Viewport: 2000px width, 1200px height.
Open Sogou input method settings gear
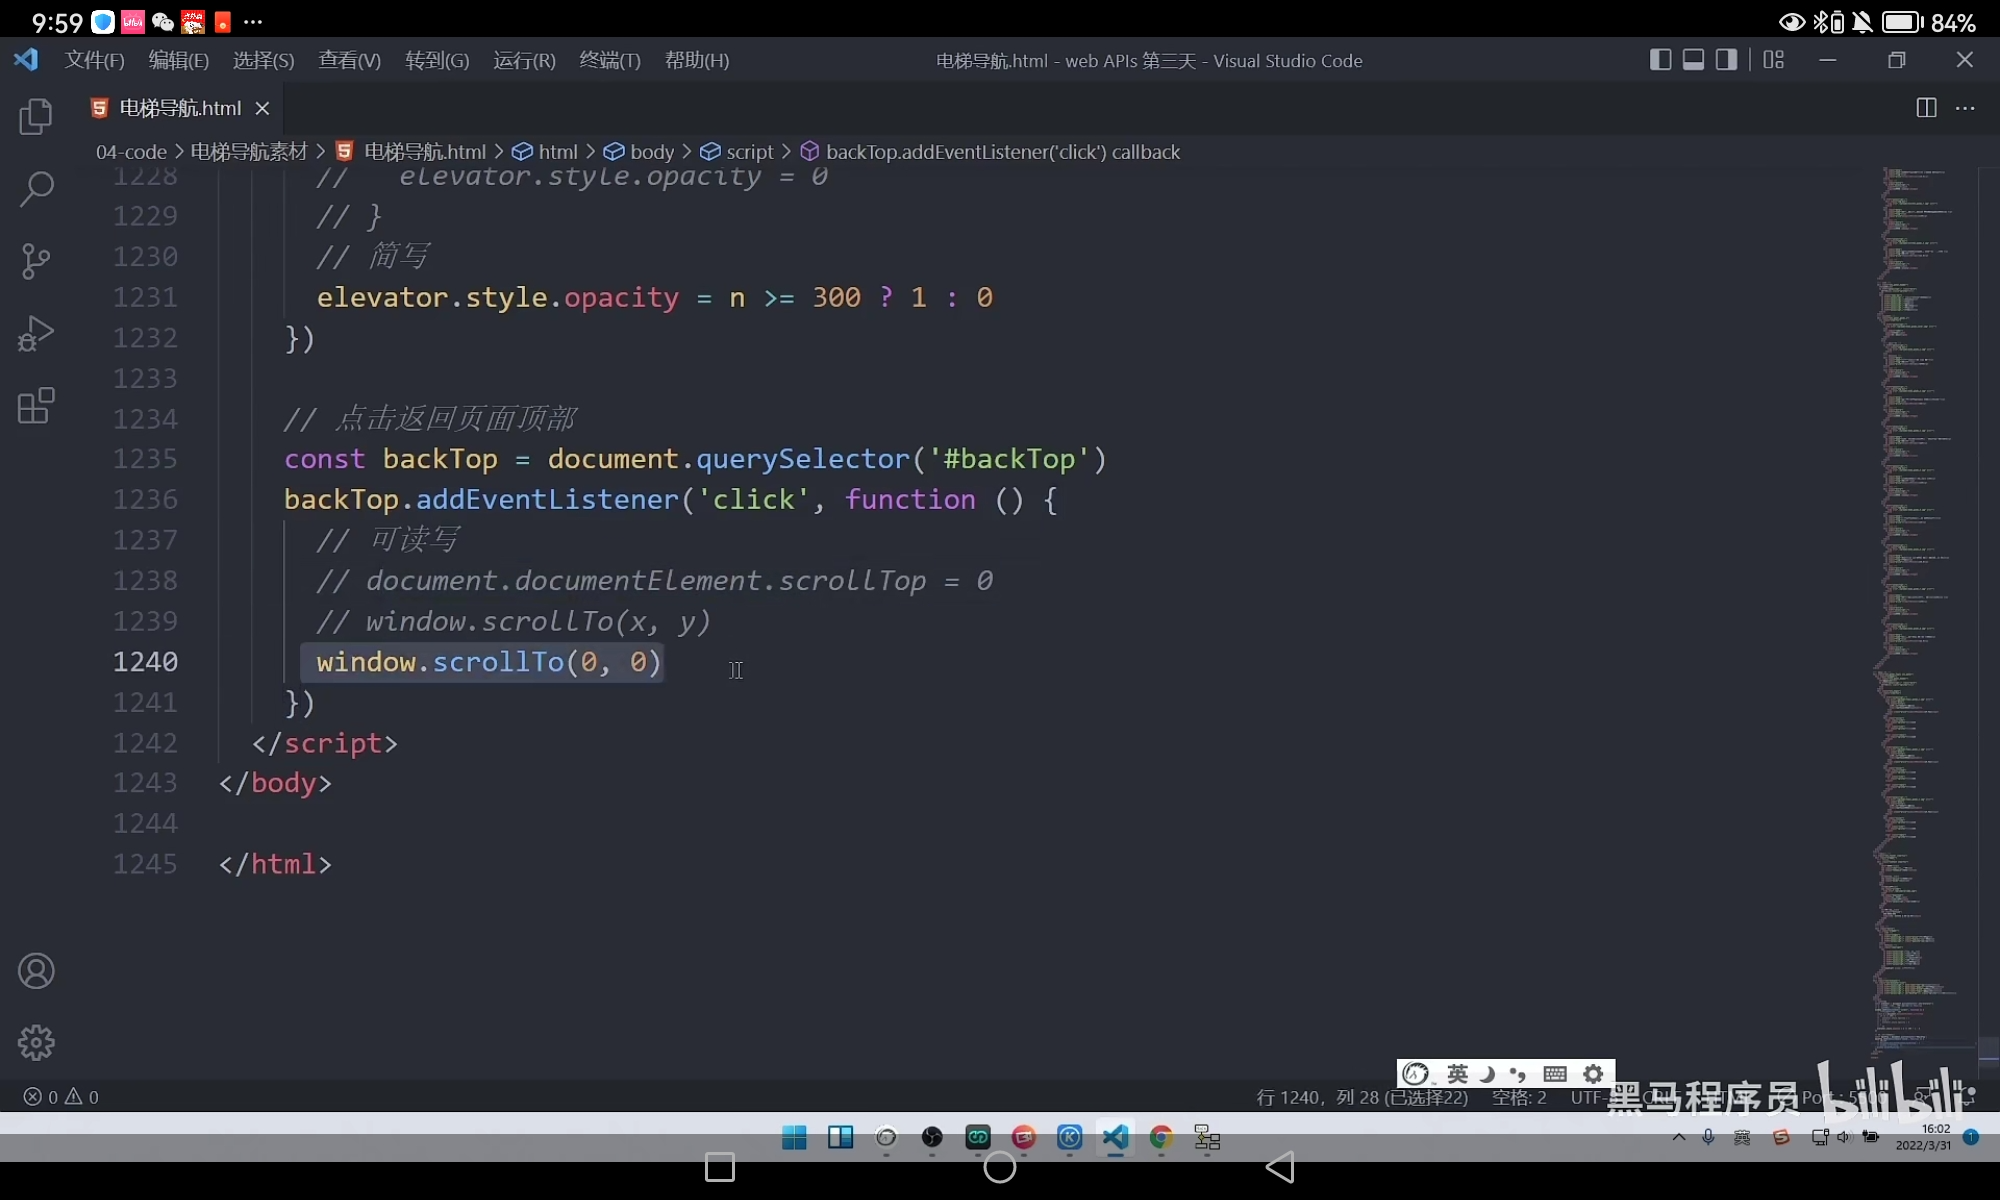point(1592,1073)
